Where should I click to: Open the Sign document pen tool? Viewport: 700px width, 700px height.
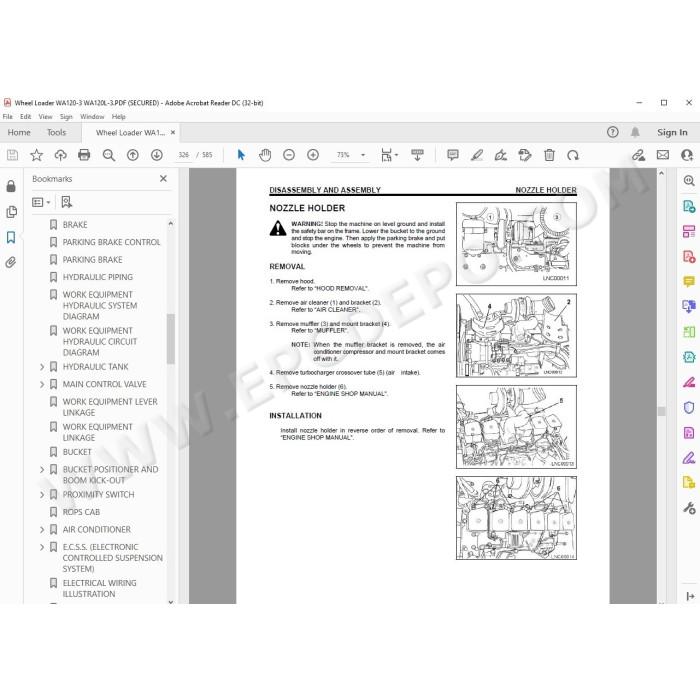click(500, 155)
